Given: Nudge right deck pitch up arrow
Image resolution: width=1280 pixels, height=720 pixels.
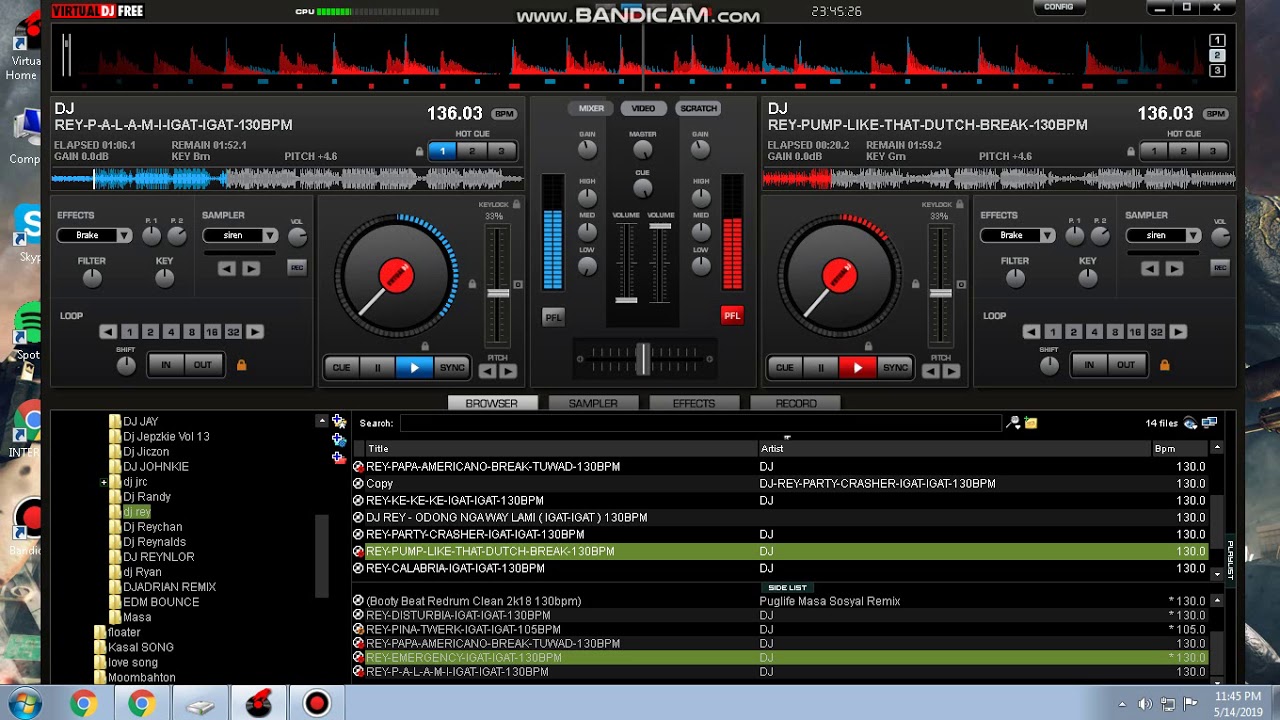Looking at the screenshot, I should click(x=951, y=371).
